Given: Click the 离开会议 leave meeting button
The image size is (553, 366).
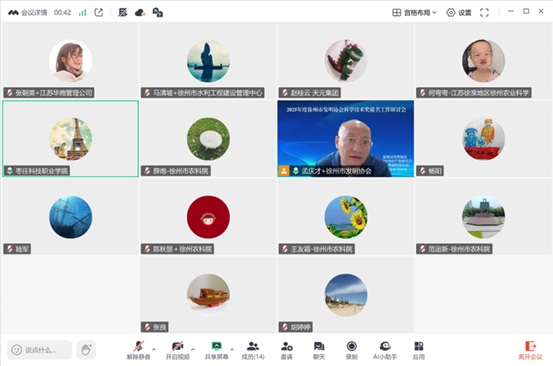Looking at the screenshot, I should pyautogui.click(x=530, y=350).
